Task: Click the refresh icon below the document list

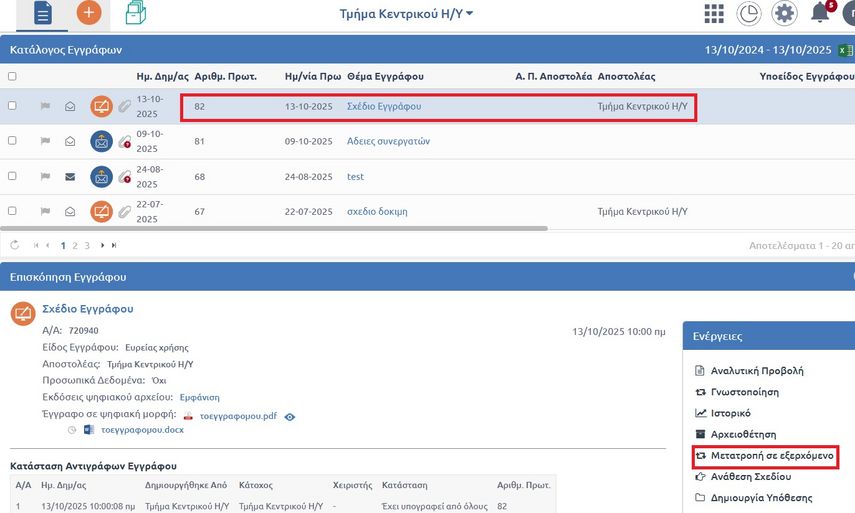Action: tap(14, 245)
